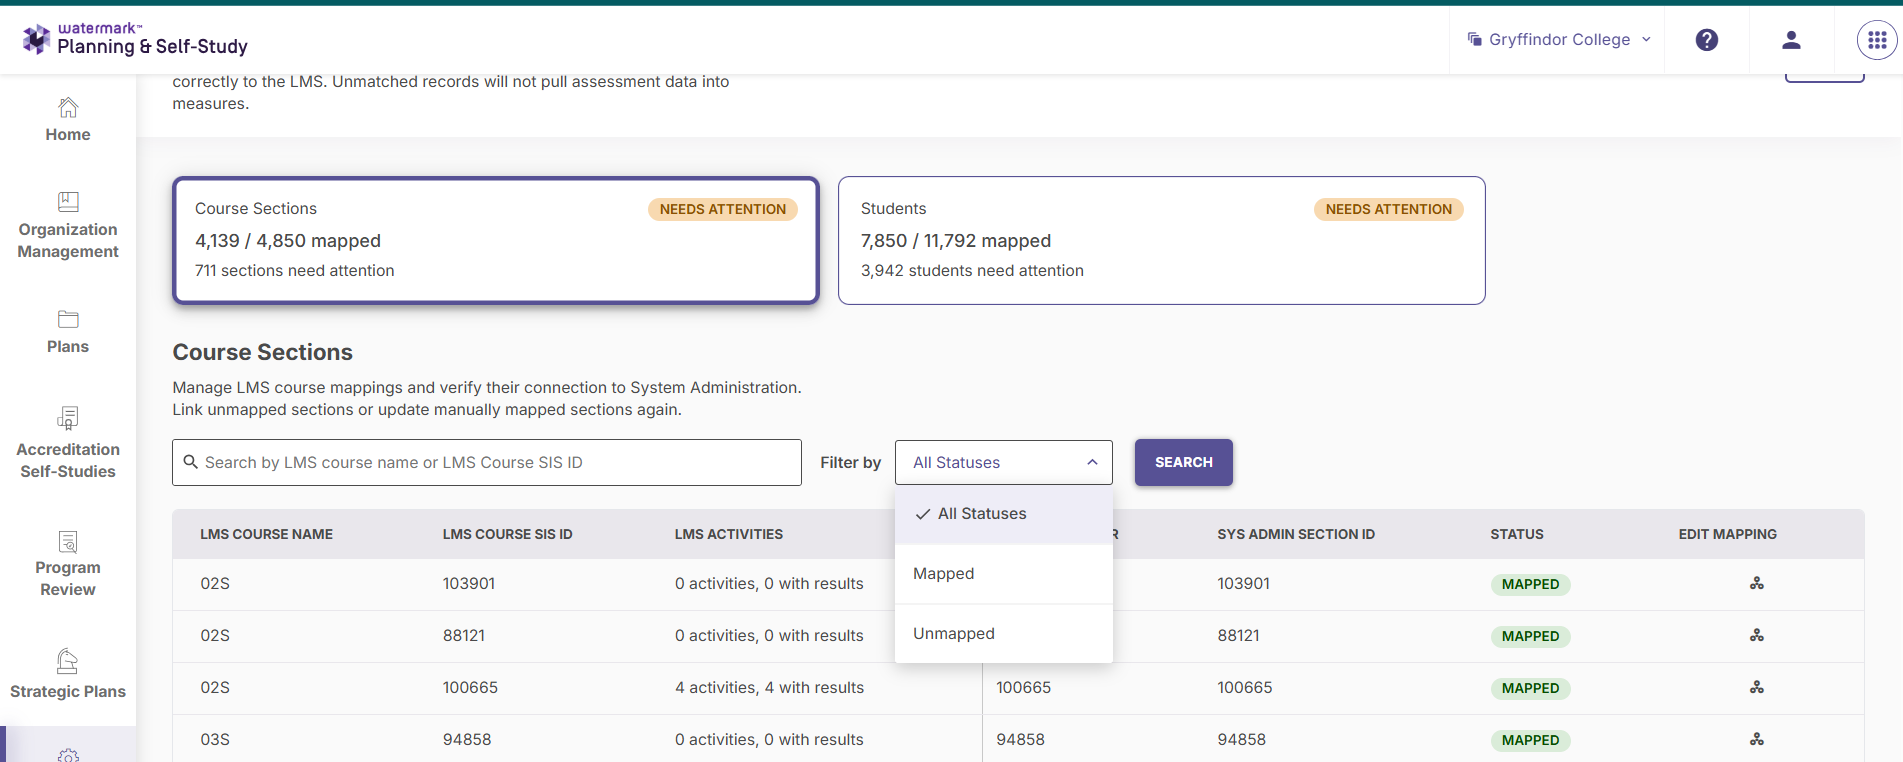Open Strategic Plans in sidebar
The image size is (1903, 762).
click(x=68, y=675)
